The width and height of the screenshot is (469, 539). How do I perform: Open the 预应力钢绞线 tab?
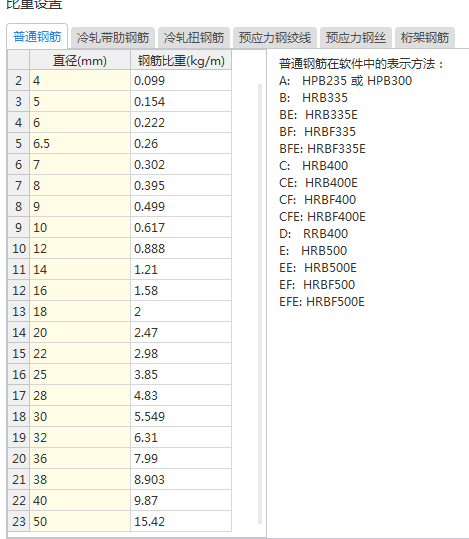pos(275,37)
